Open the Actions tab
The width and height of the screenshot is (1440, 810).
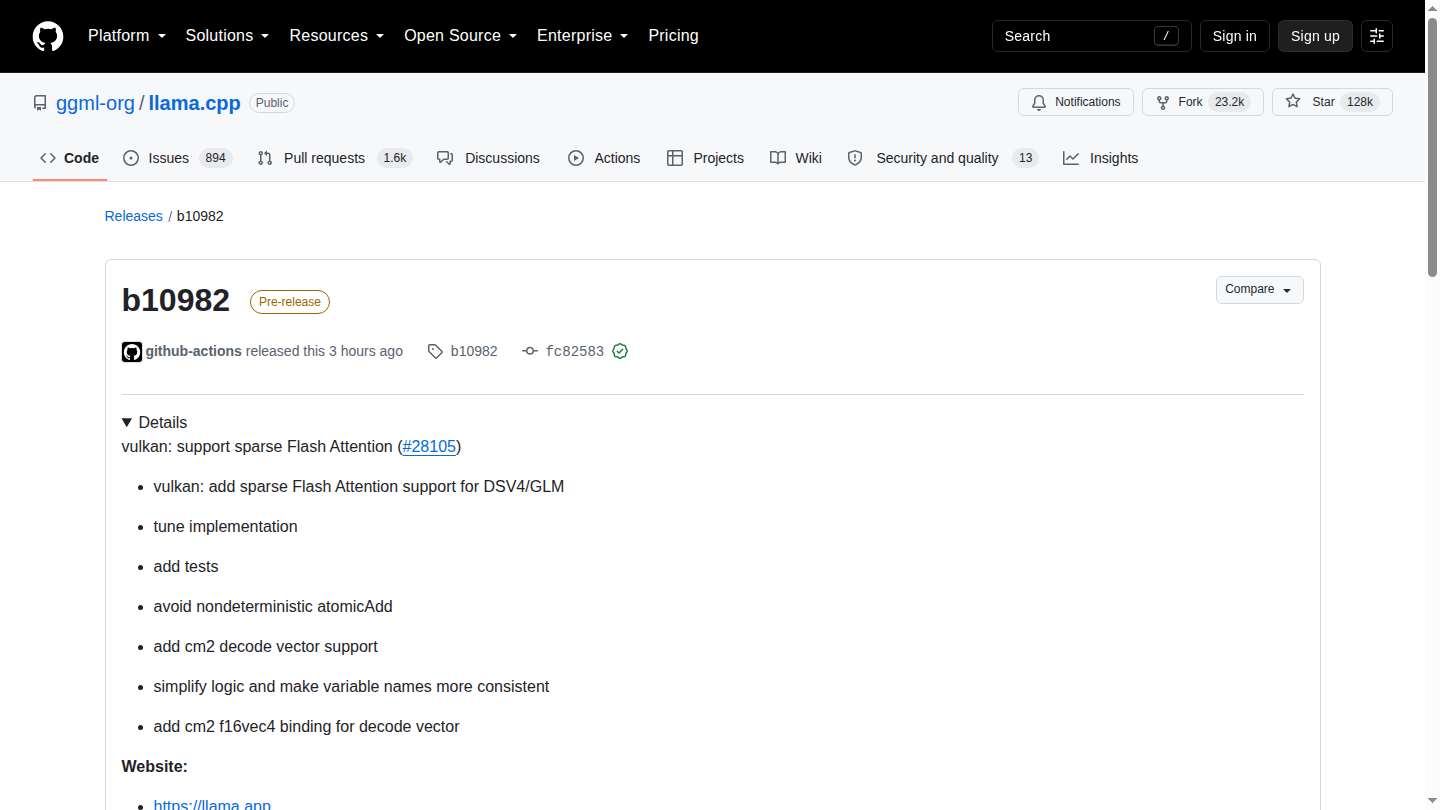(604, 158)
